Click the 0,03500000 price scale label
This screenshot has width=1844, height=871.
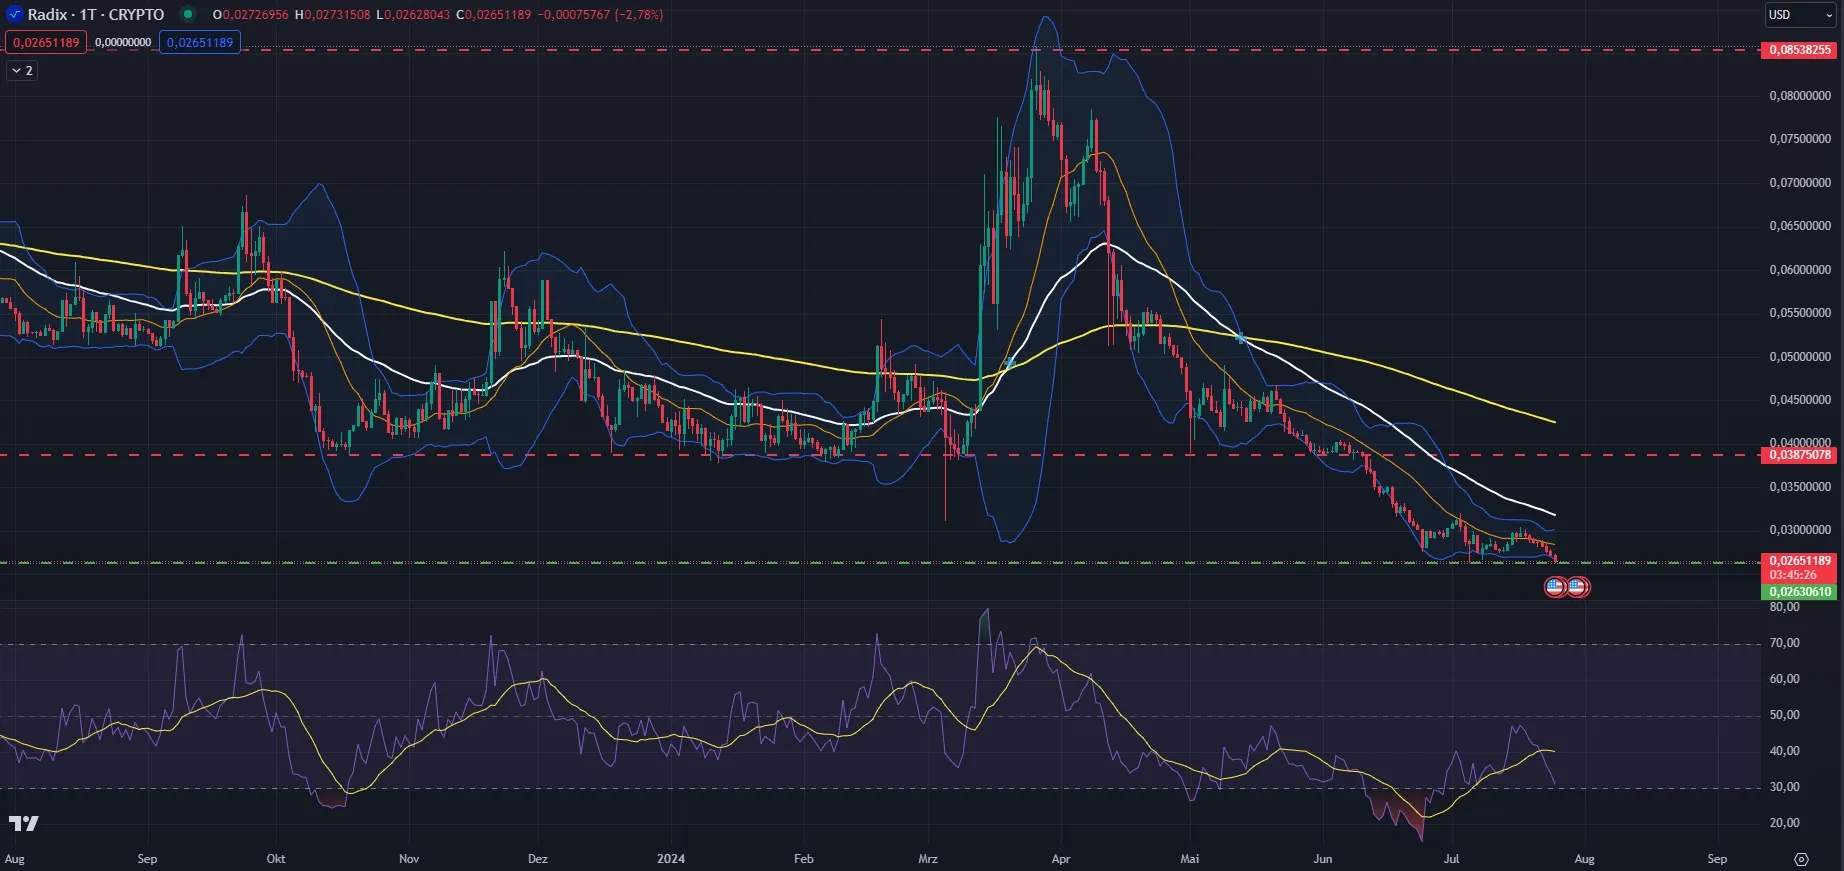(1800, 487)
